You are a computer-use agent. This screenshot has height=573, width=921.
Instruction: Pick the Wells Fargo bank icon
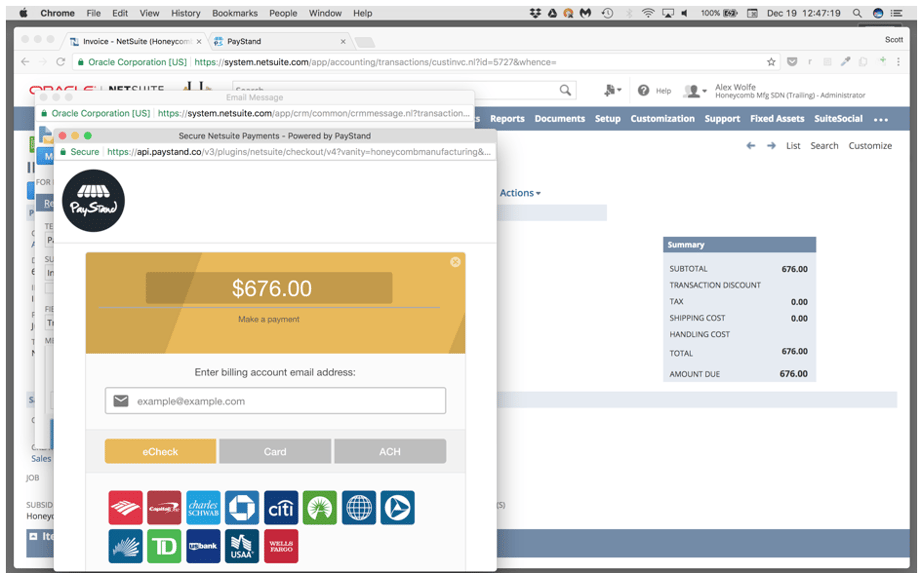(x=281, y=546)
